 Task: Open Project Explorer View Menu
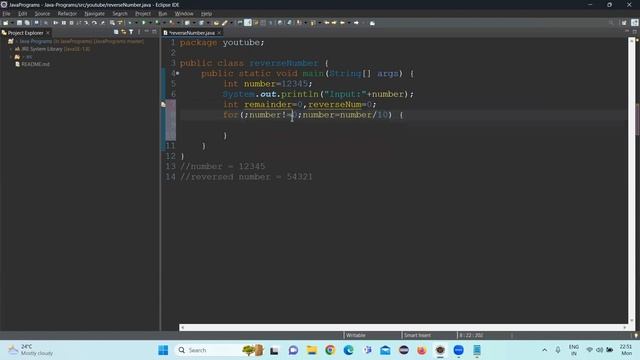pos(139,32)
